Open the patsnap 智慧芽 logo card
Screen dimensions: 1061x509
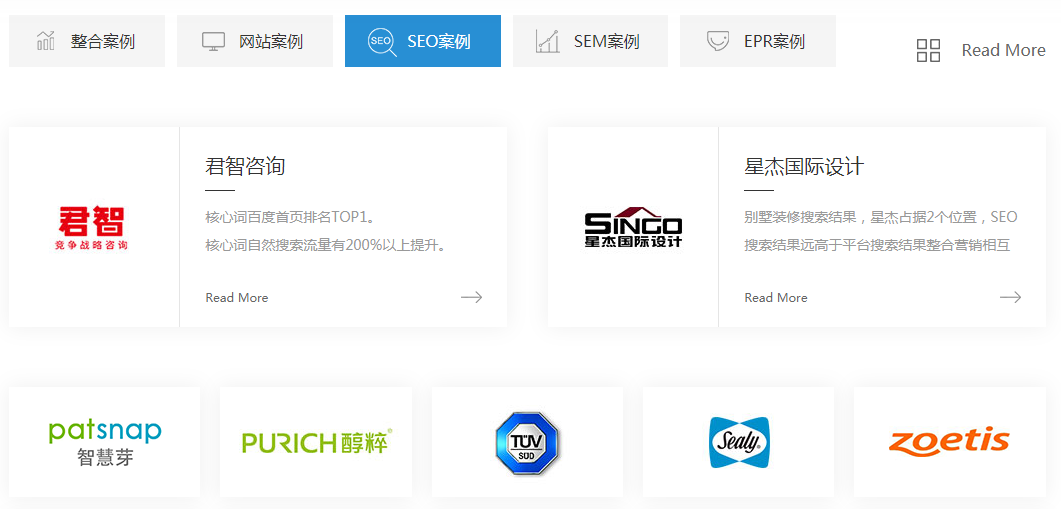[105, 442]
